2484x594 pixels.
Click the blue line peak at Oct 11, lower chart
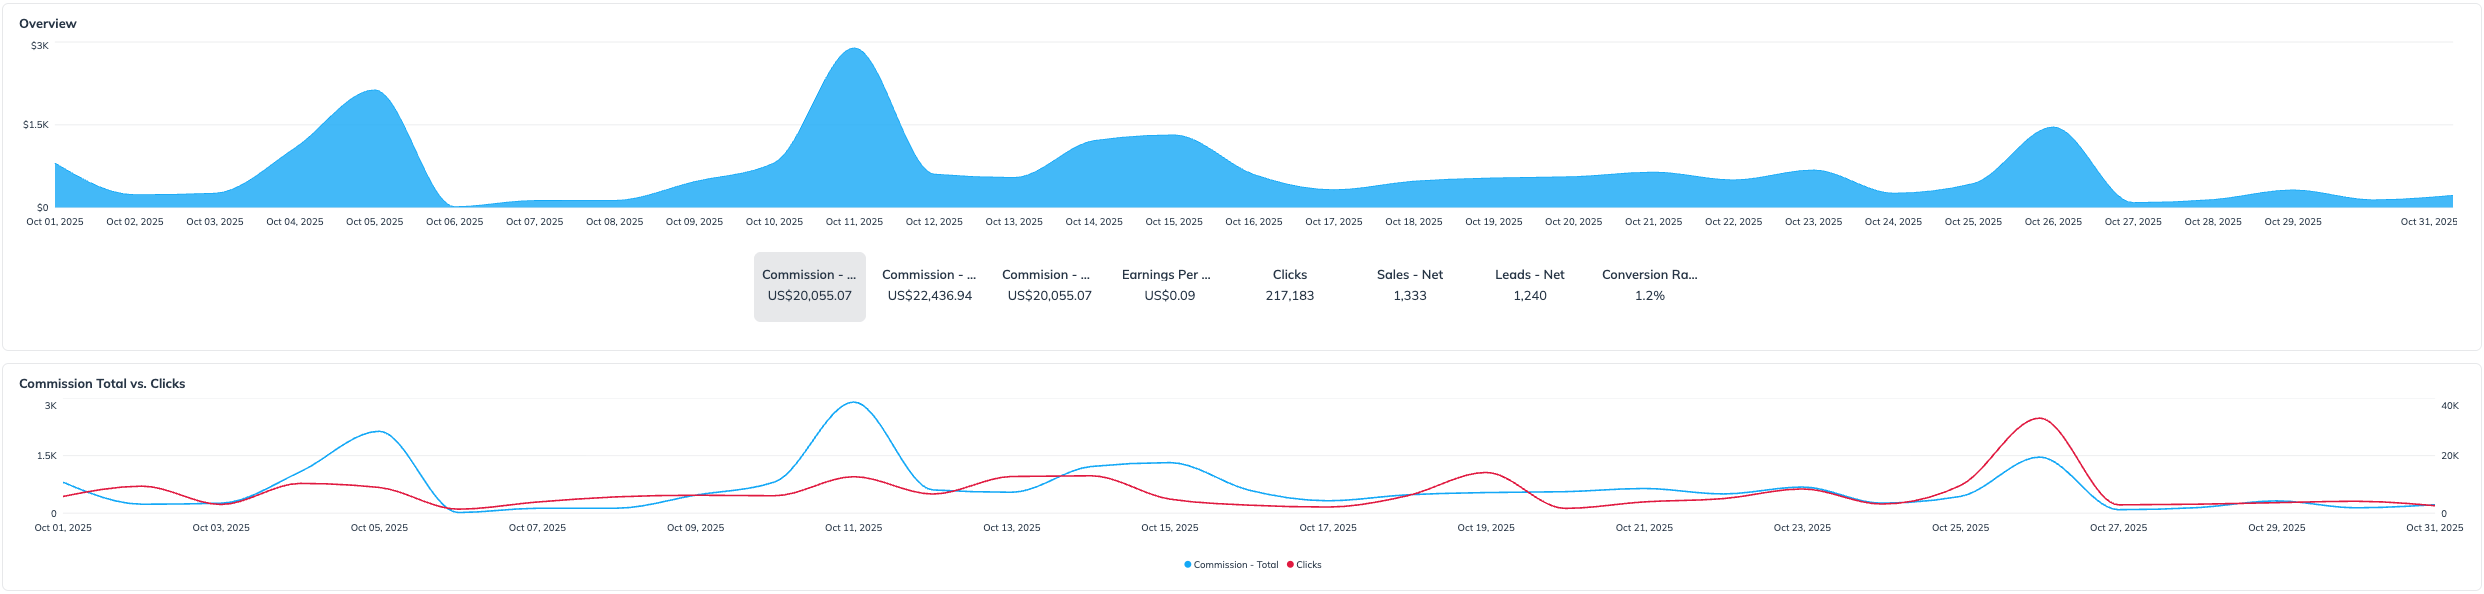click(853, 403)
